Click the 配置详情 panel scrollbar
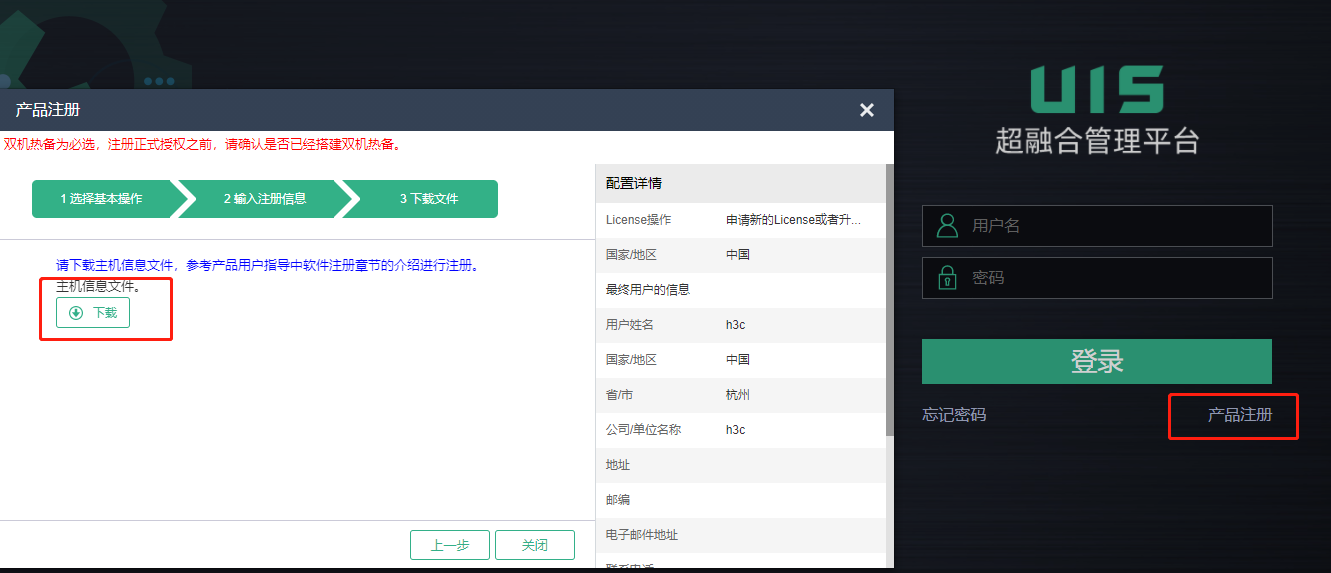1331x573 pixels. [x=890, y=300]
